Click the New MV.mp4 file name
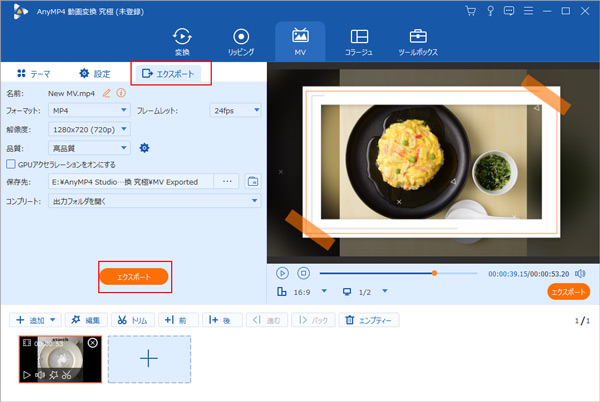This screenshot has width=600, height=402. click(71, 93)
